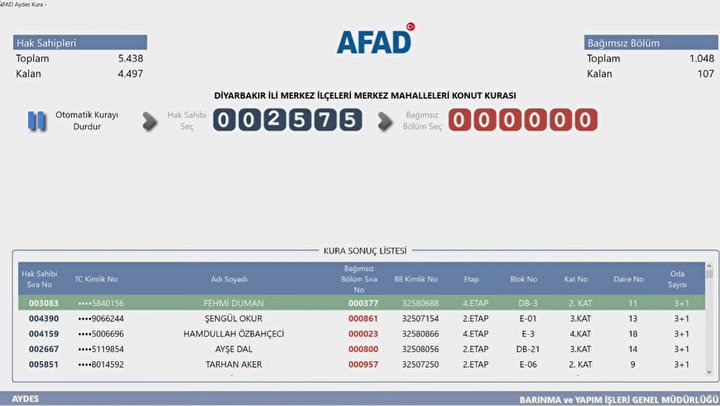Click digit 7 in the blue counter
This screenshot has width=720, height=406.
[324, 121]
